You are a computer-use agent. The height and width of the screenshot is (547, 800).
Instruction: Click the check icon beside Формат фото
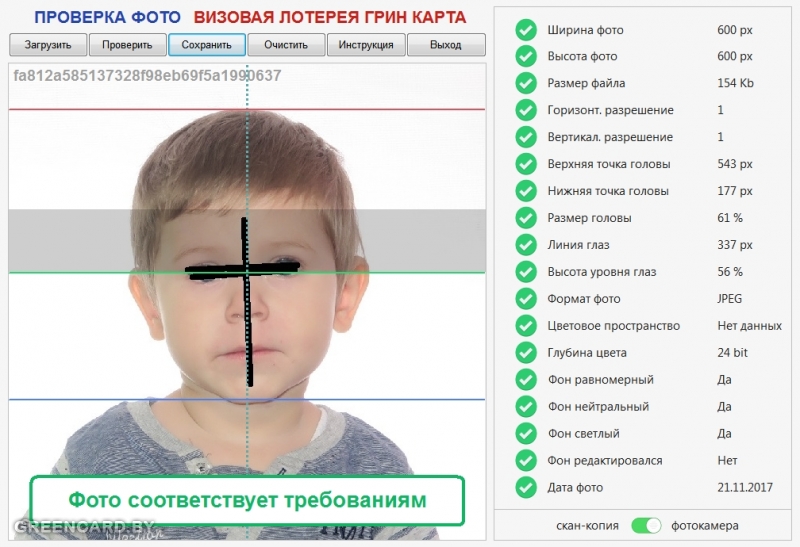(526, 299)
